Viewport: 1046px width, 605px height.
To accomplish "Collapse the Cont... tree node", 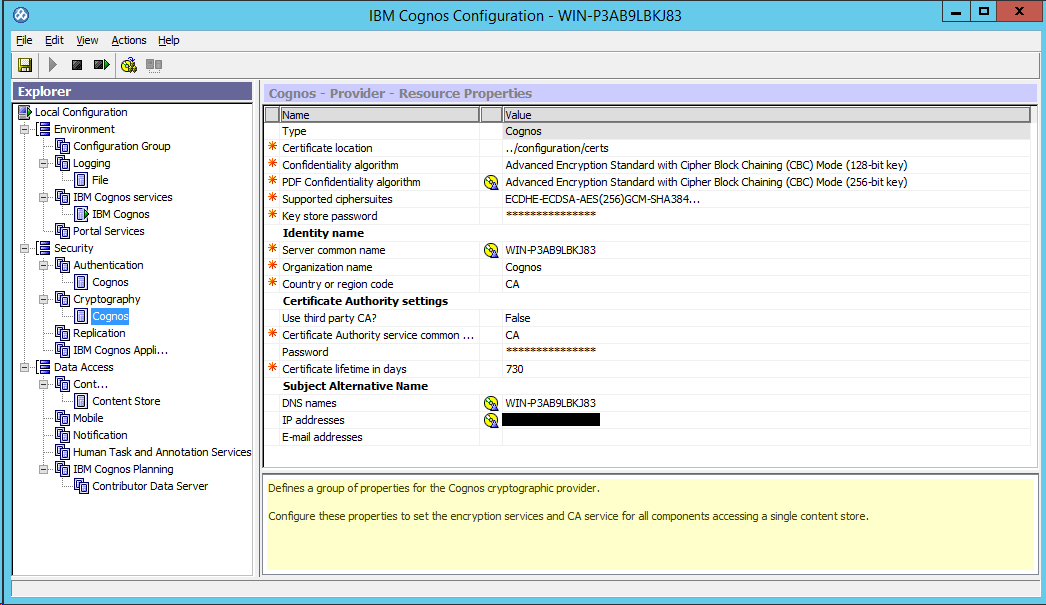I will tap(44, 384).
